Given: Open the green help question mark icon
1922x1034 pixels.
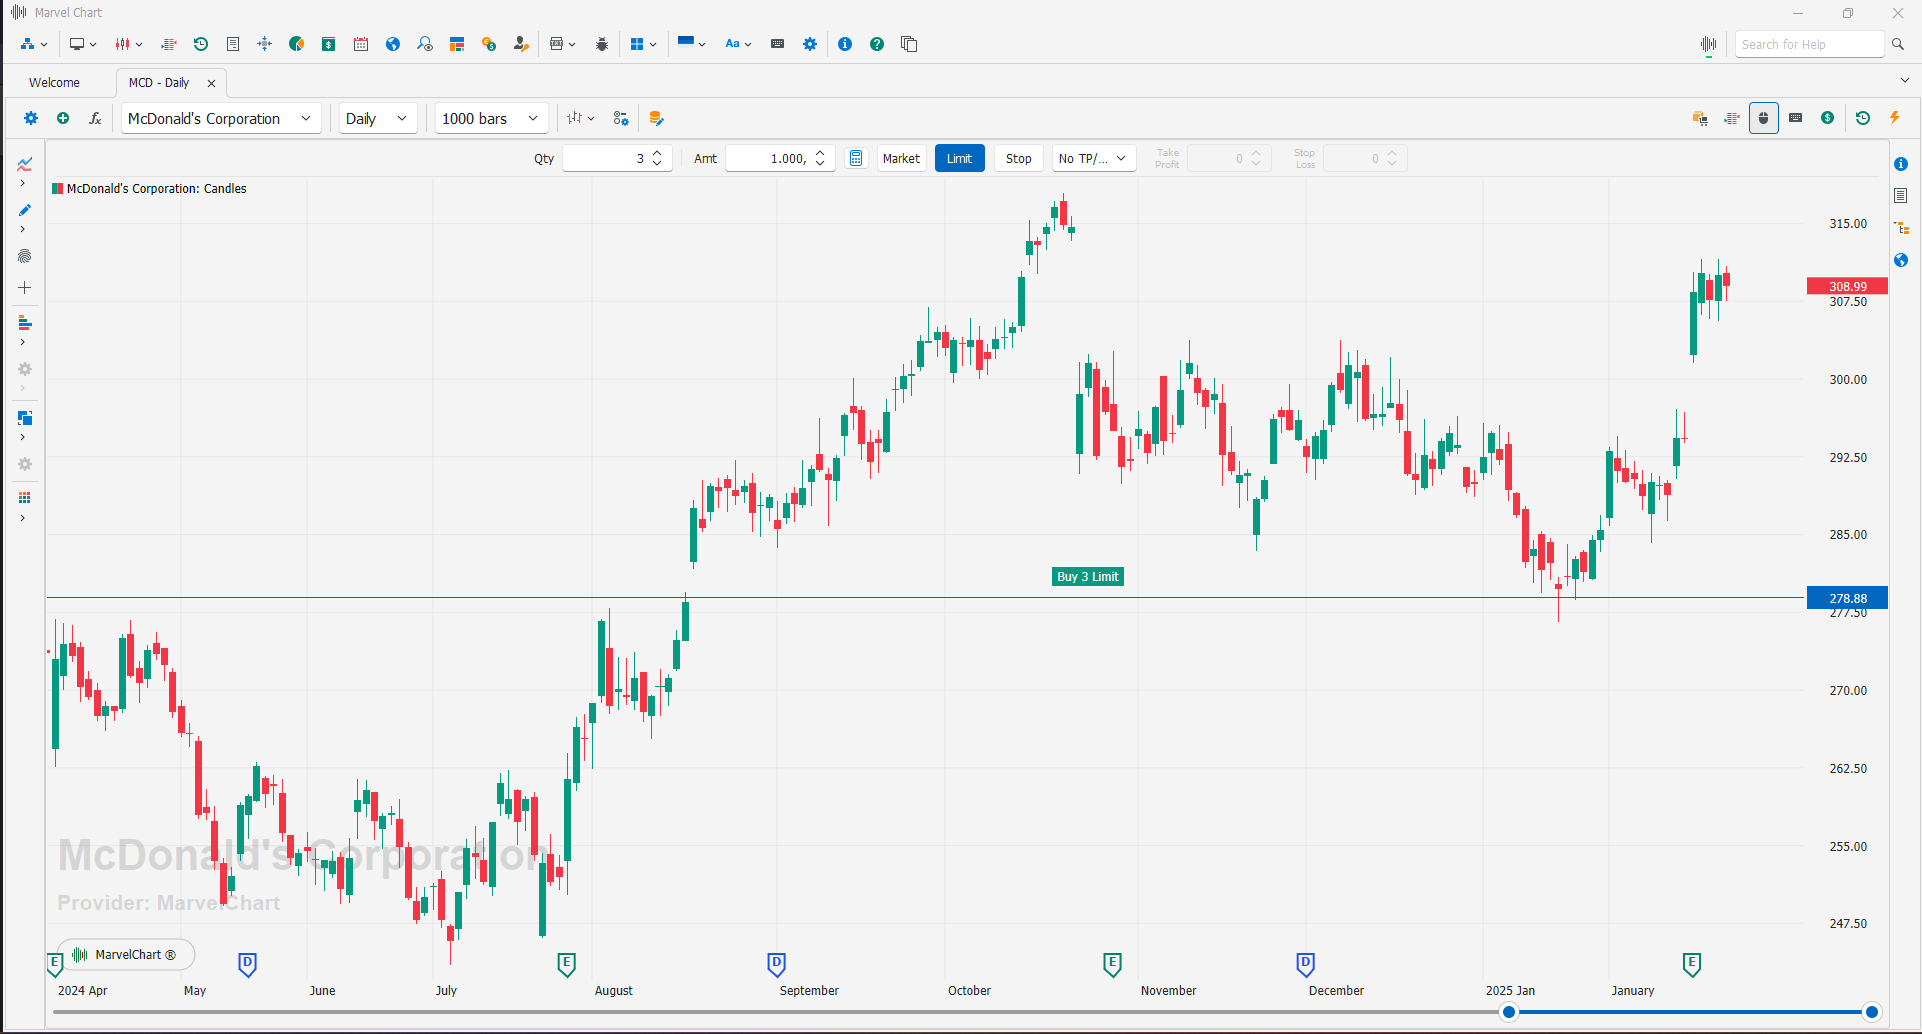Looking at the screenshot, I should (x=877, y=44).
